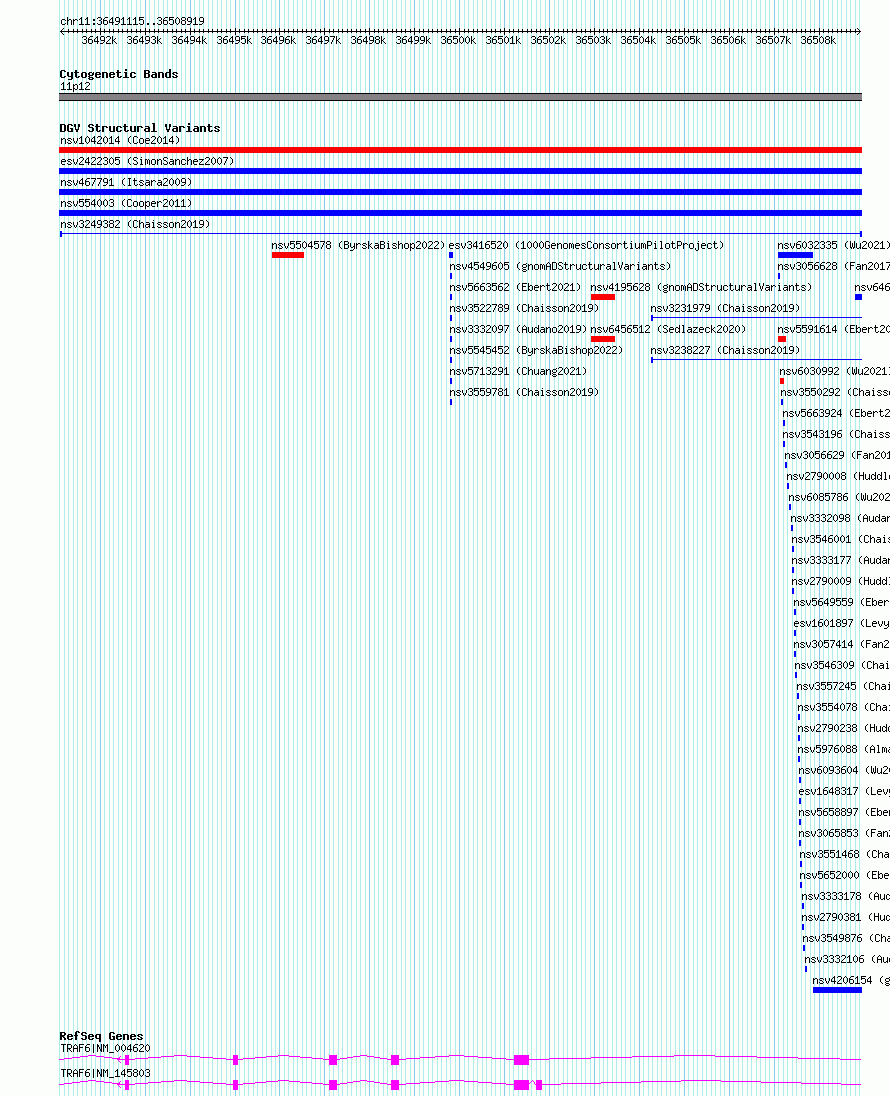The image size is (890, 1096).
Task: Open nsv3231979 (Chaisson2019) variant
Action: [725, 308]
